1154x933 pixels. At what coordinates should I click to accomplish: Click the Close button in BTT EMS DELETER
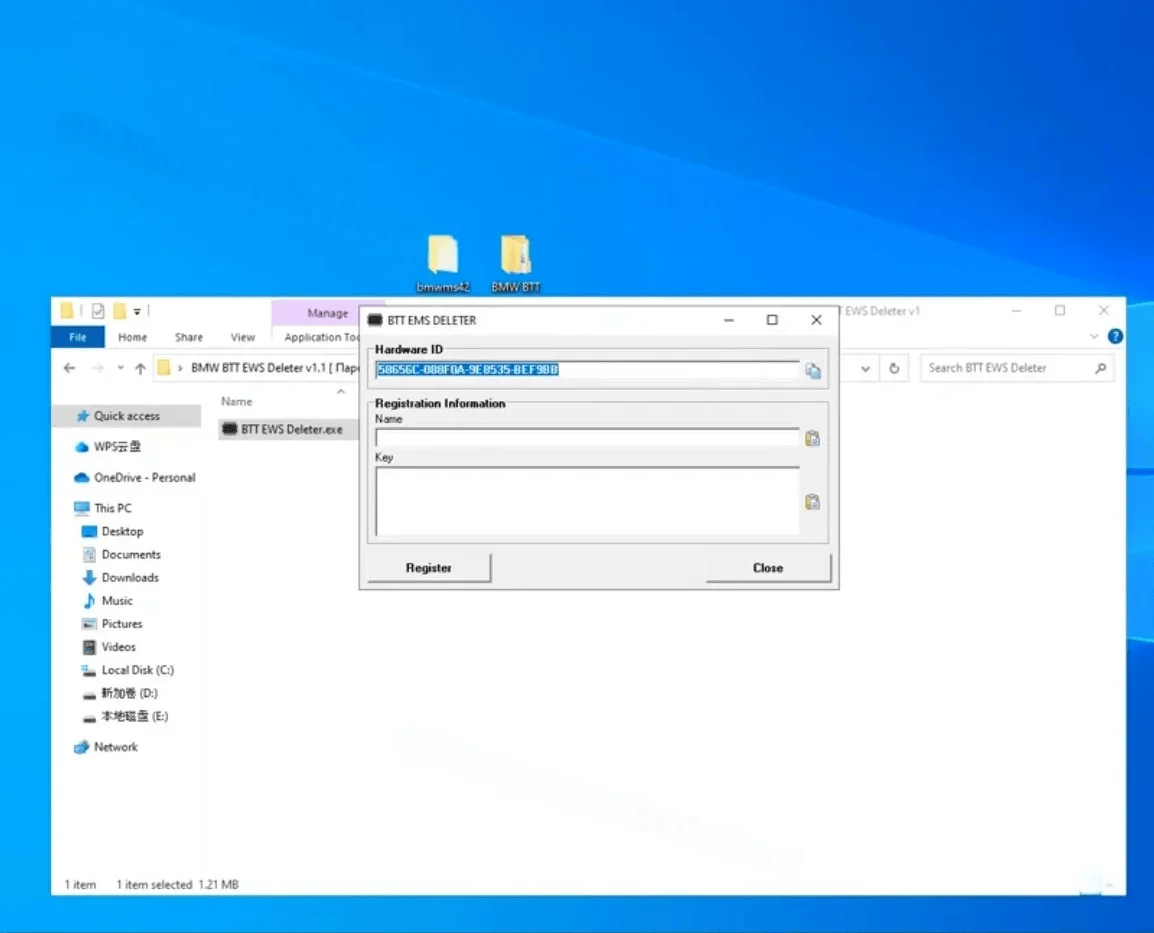point(768,567)
